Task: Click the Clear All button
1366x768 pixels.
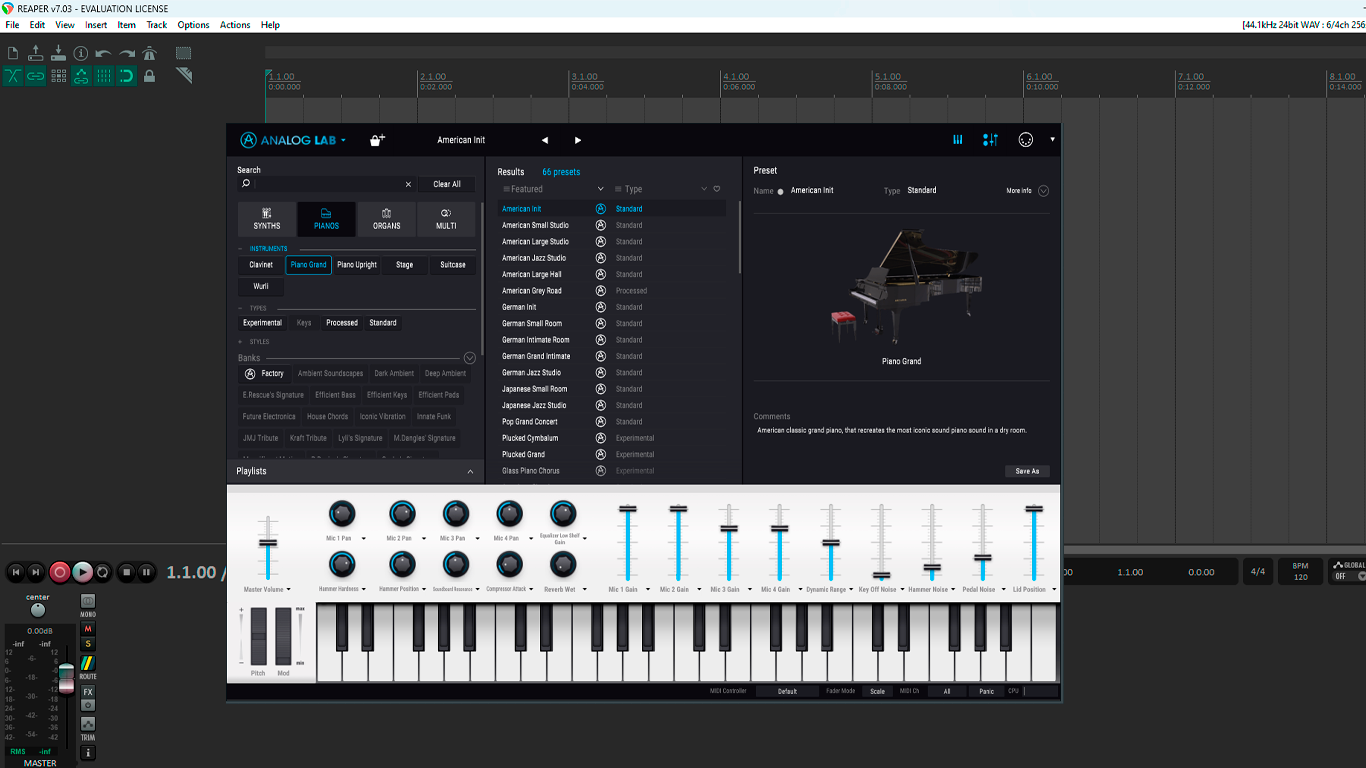Action: [x=447, y=184]
